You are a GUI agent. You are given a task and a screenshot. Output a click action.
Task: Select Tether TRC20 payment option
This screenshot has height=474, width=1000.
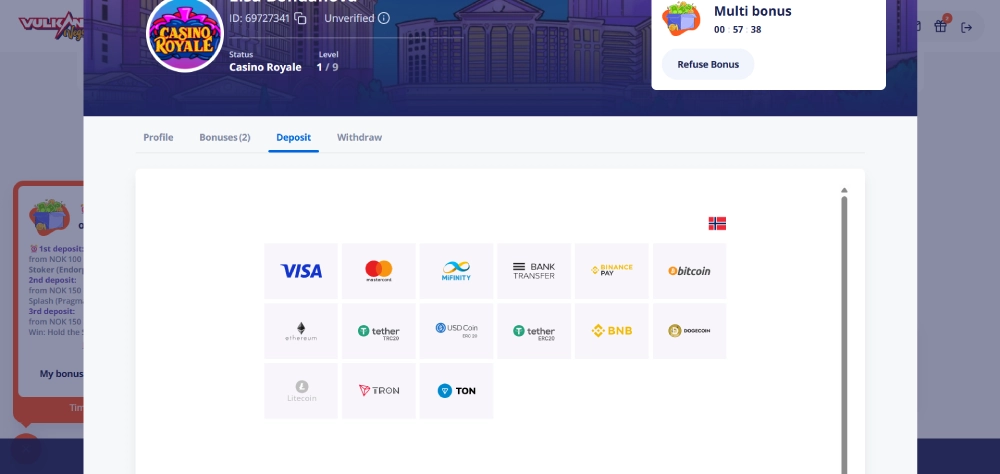click(379, 331)
